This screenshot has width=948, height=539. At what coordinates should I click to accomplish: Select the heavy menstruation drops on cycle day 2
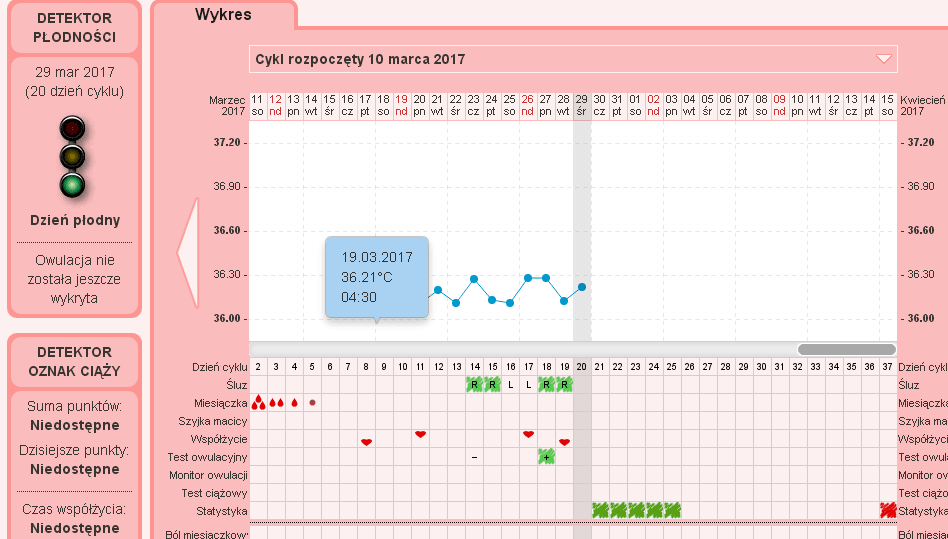pyautogui.click(x=258, y=403)
